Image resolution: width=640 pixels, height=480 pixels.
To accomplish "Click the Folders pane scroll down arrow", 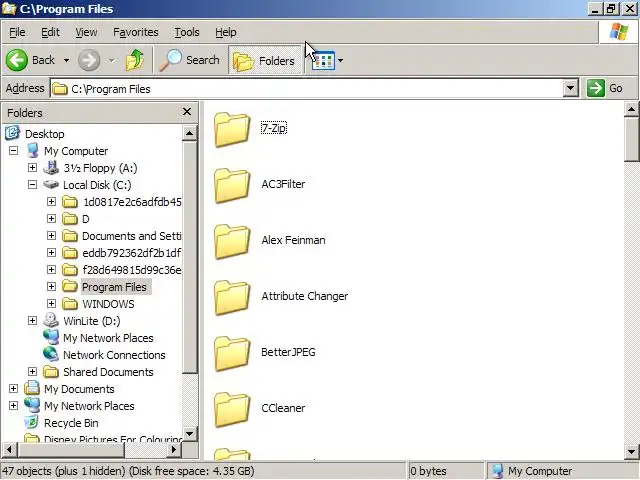I will point(189,433).
